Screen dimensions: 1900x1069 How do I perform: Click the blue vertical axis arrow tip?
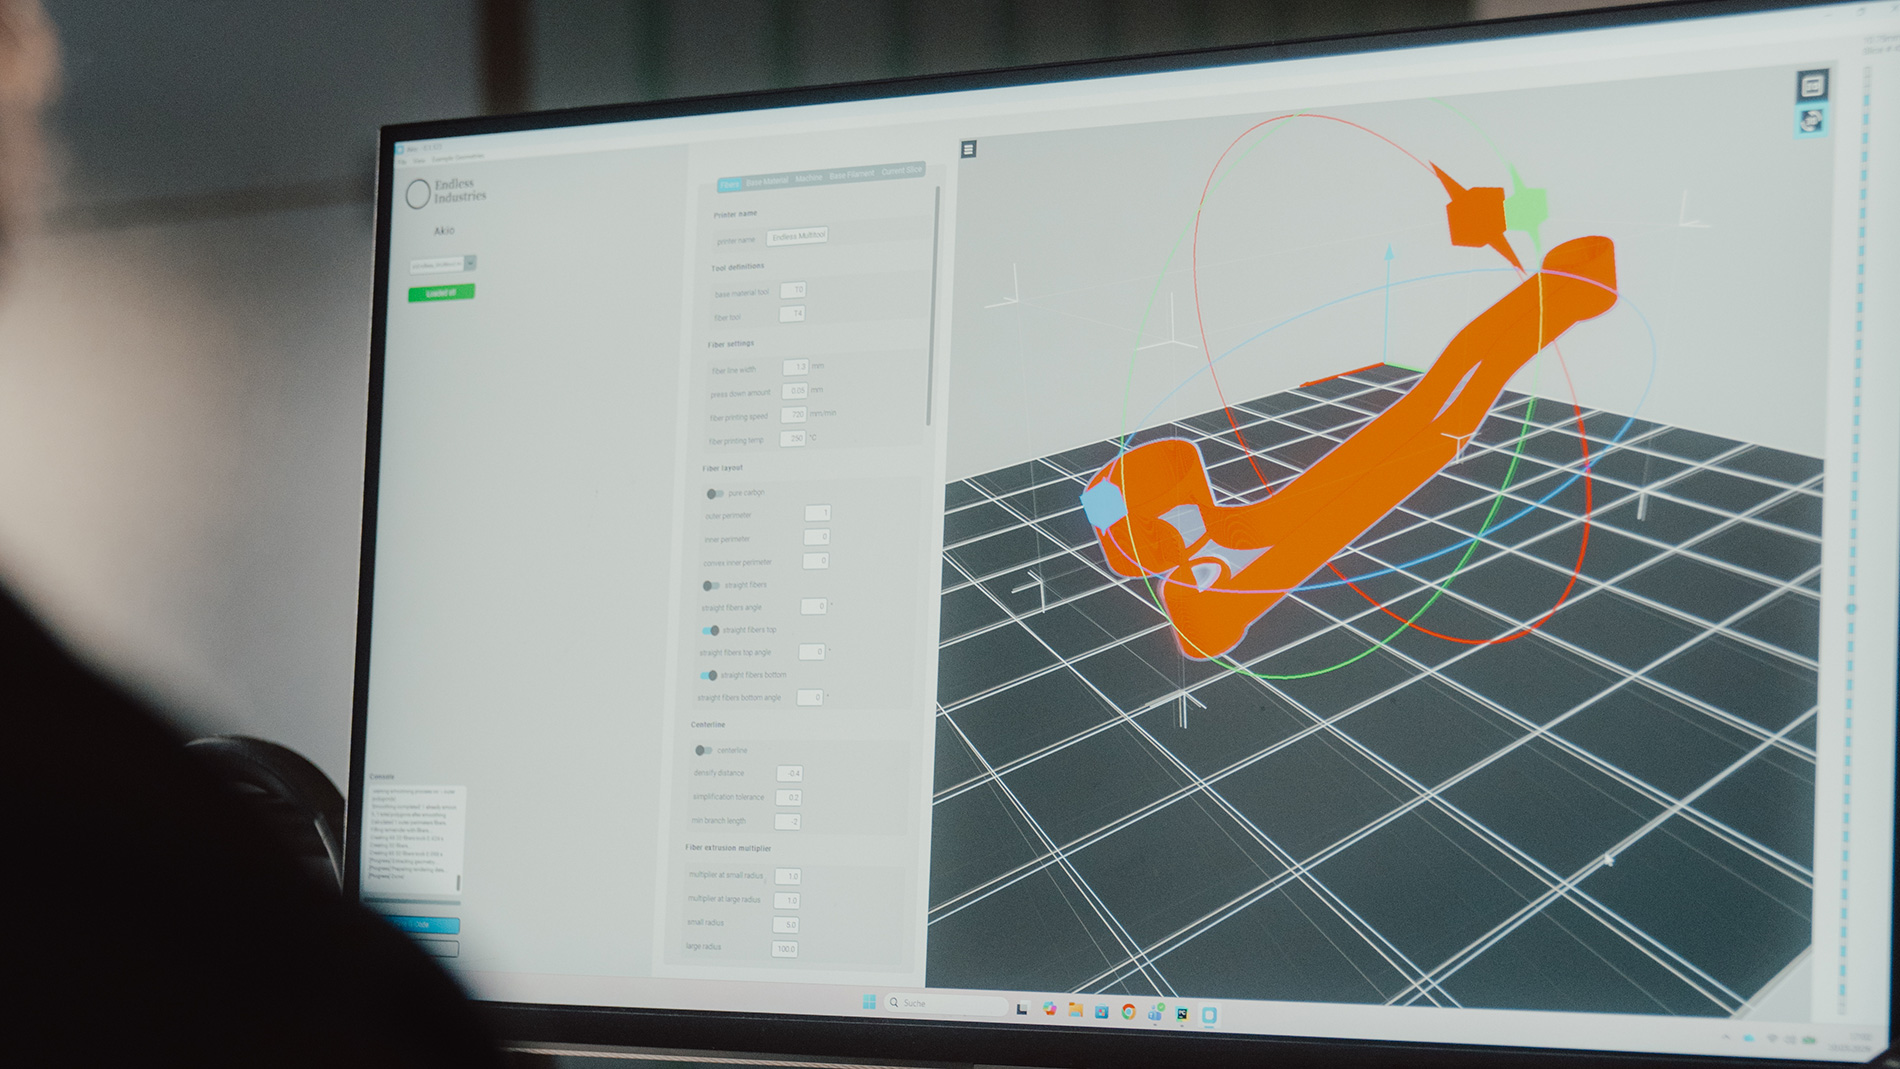click(x=1388, y=253)
